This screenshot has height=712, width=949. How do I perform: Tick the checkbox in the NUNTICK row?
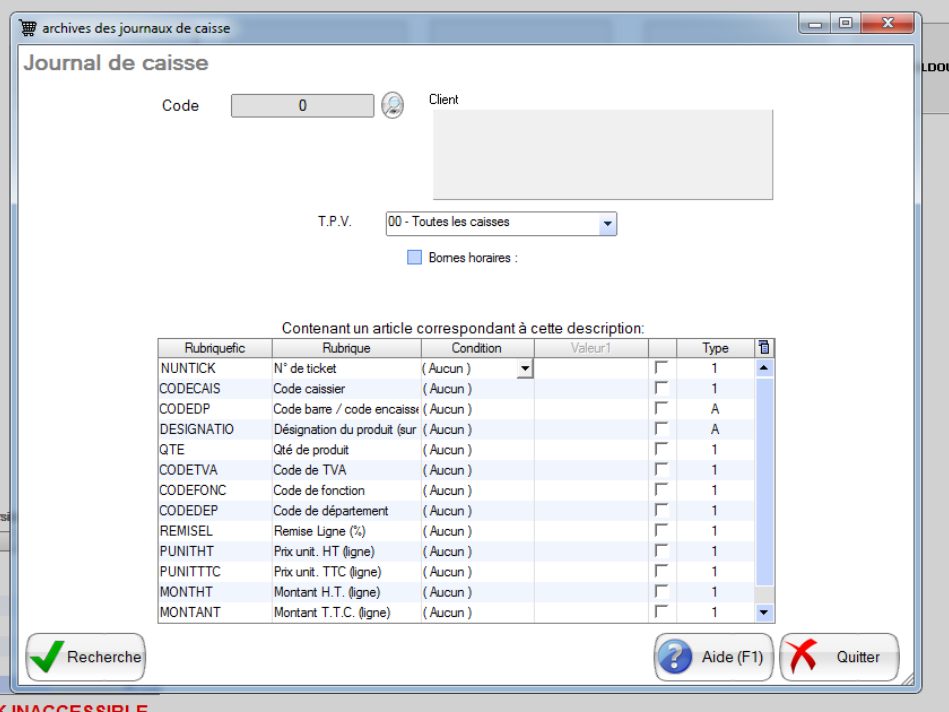661,368
